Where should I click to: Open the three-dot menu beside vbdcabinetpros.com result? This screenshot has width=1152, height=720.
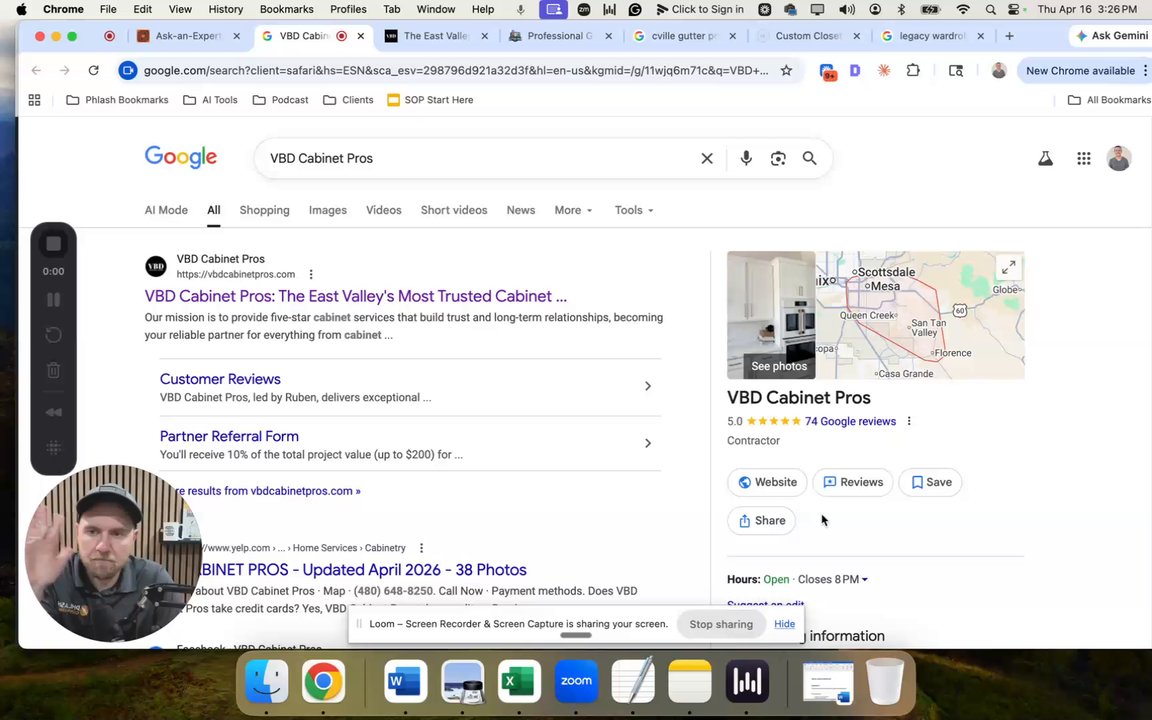coord(312,274)
